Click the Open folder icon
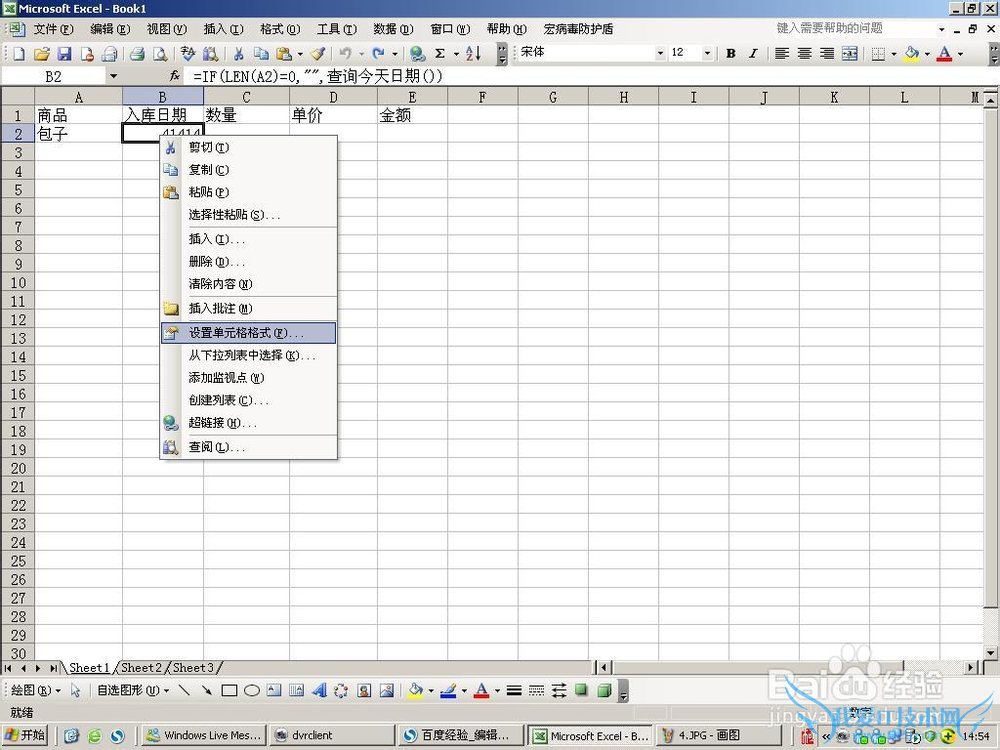The height and width of the screenshot is (750, 1000). click(41, 54)
